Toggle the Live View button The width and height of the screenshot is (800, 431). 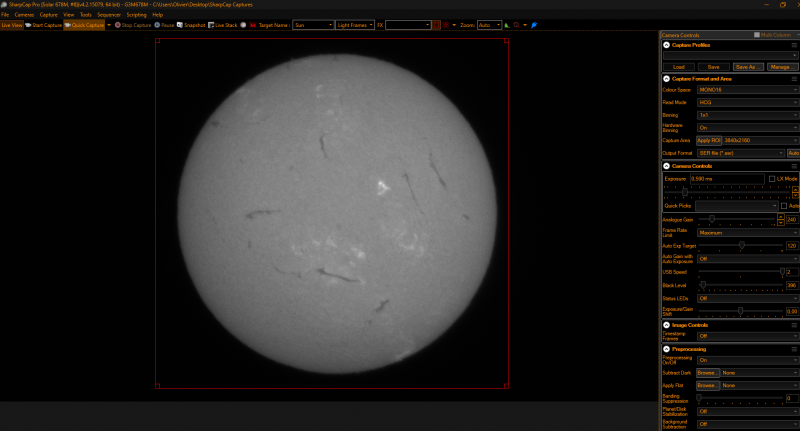point(12,25)
